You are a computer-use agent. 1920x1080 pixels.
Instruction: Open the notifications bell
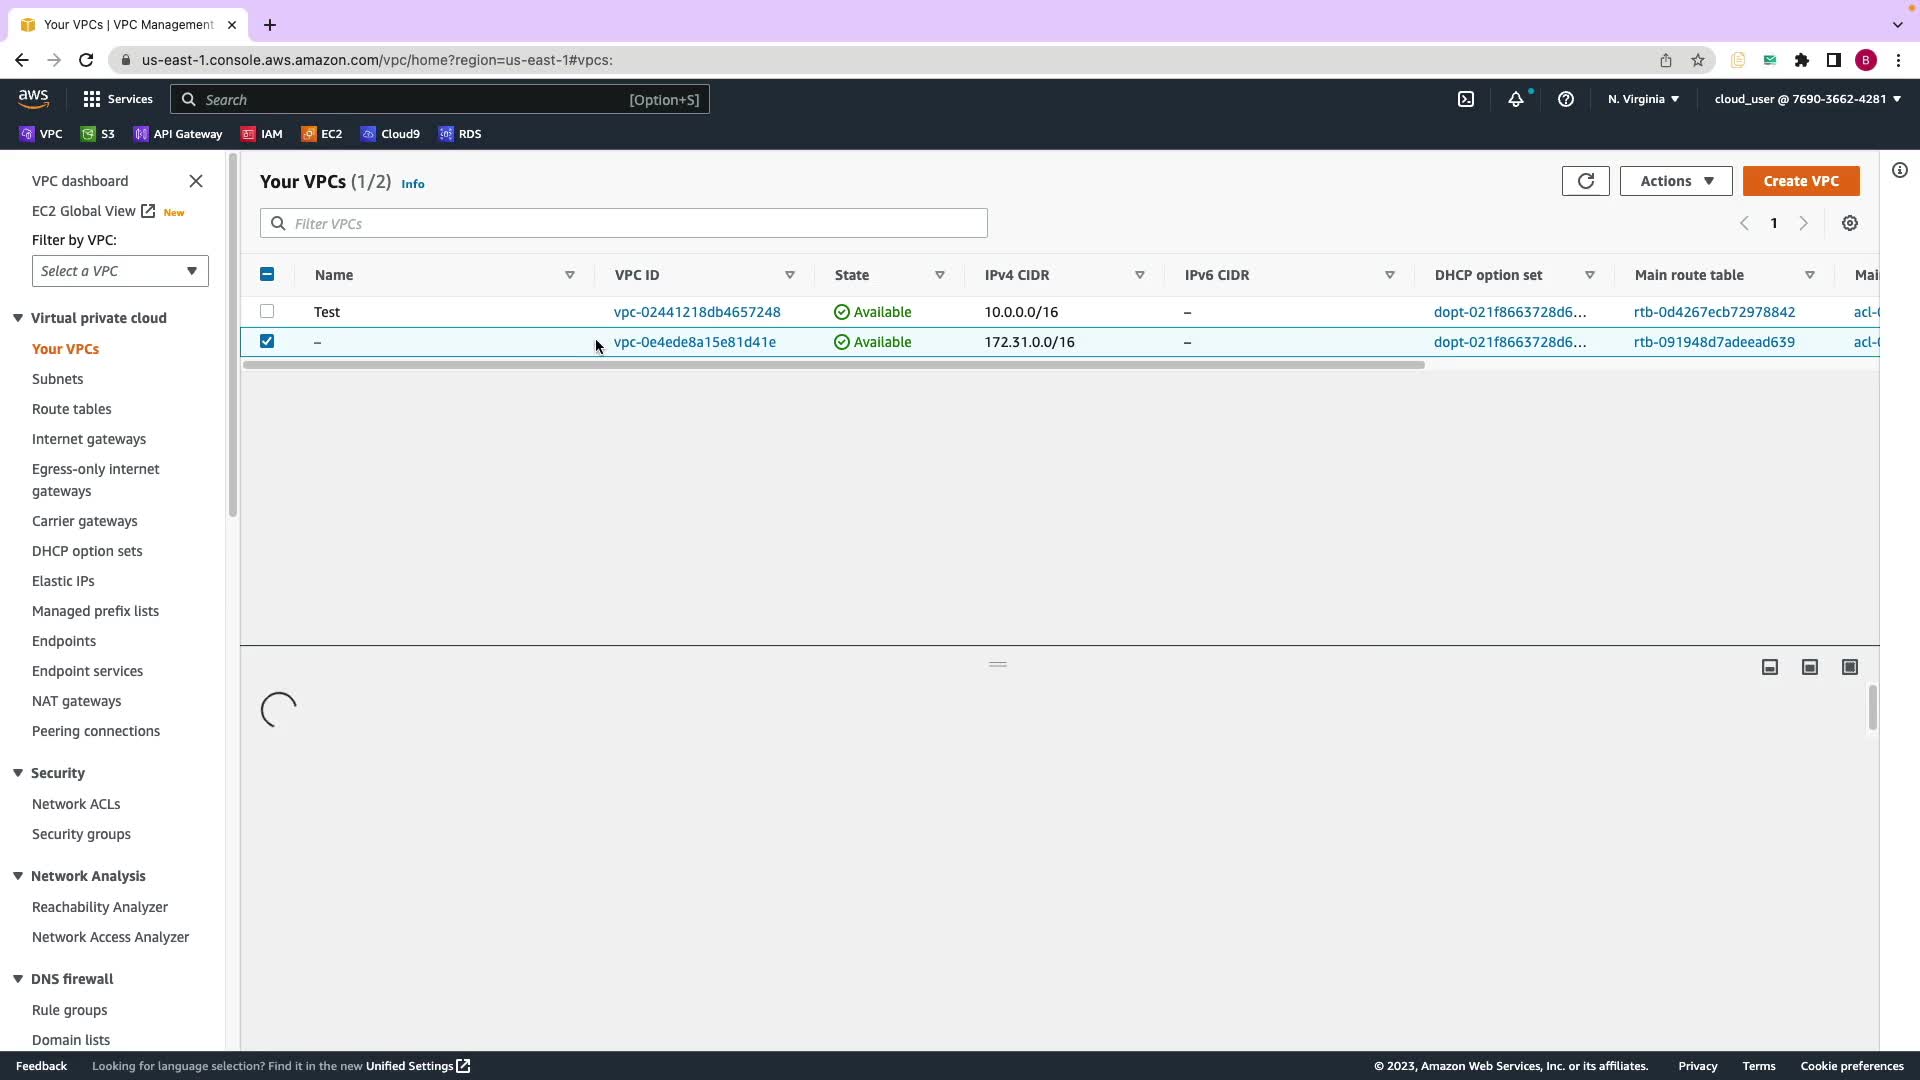click(x=1516, y=99)
